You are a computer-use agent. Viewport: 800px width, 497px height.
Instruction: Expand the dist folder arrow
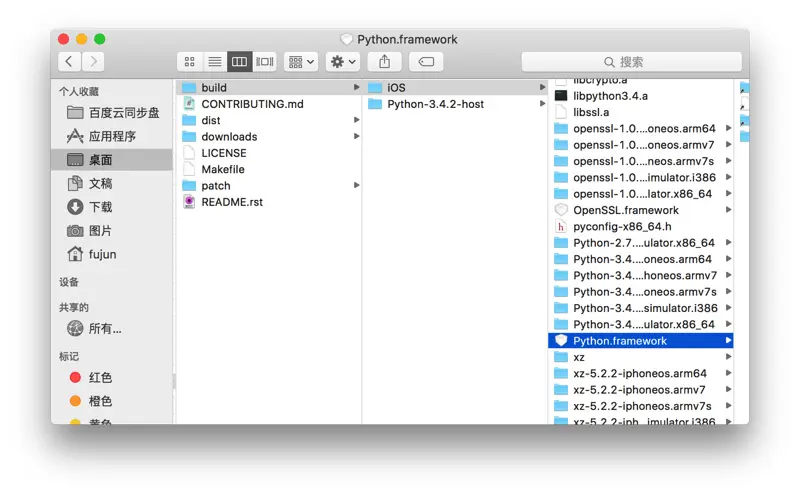tap(356, 120)
